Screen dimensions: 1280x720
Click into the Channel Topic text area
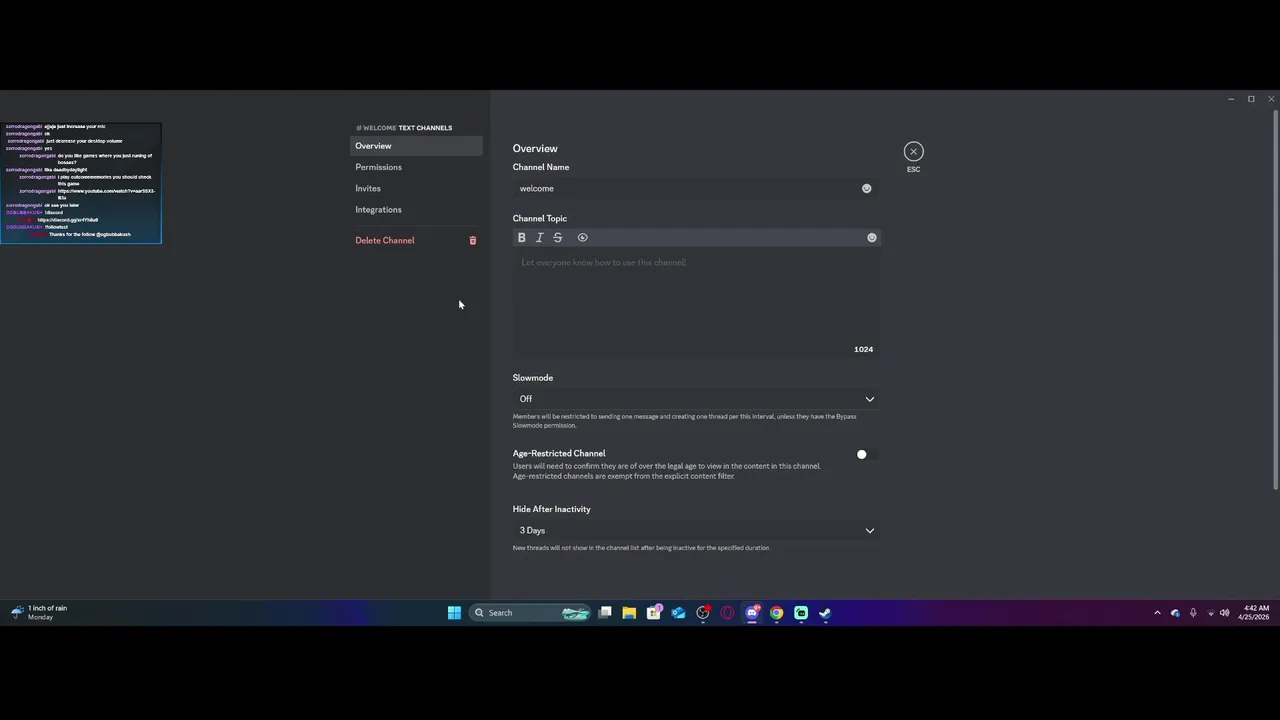696,303
